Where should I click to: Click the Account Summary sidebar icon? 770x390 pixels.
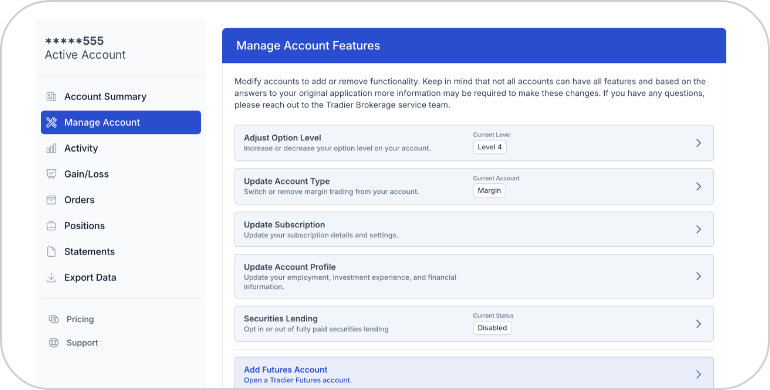pos(51,96)
